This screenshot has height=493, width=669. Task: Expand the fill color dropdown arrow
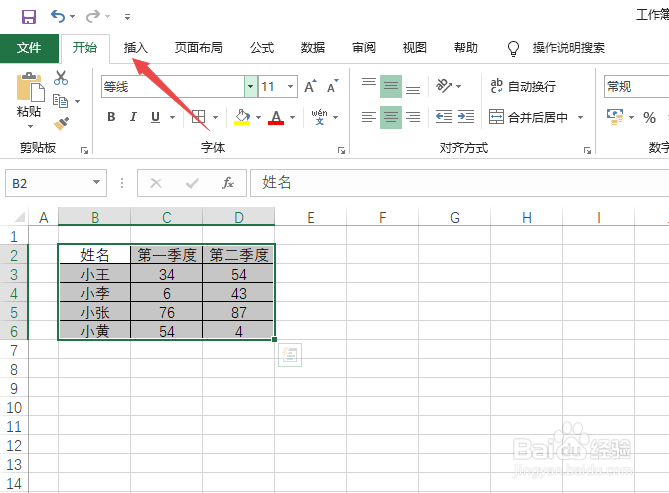pyautogui.click(x=258, y=117)
